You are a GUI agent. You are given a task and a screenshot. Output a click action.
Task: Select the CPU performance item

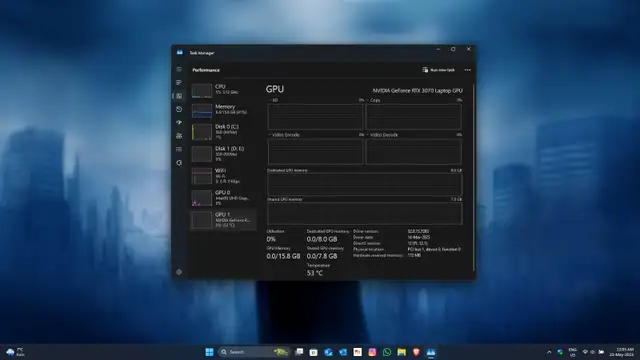tap(223, 90)
